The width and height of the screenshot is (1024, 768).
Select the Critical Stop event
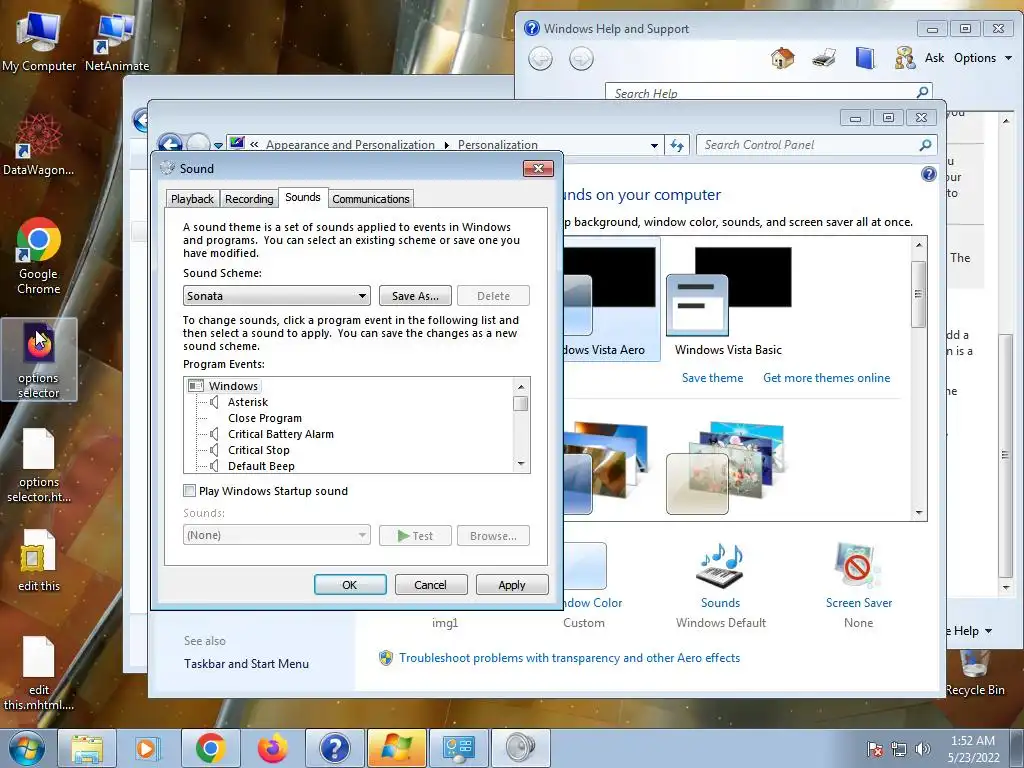point(259,450)
